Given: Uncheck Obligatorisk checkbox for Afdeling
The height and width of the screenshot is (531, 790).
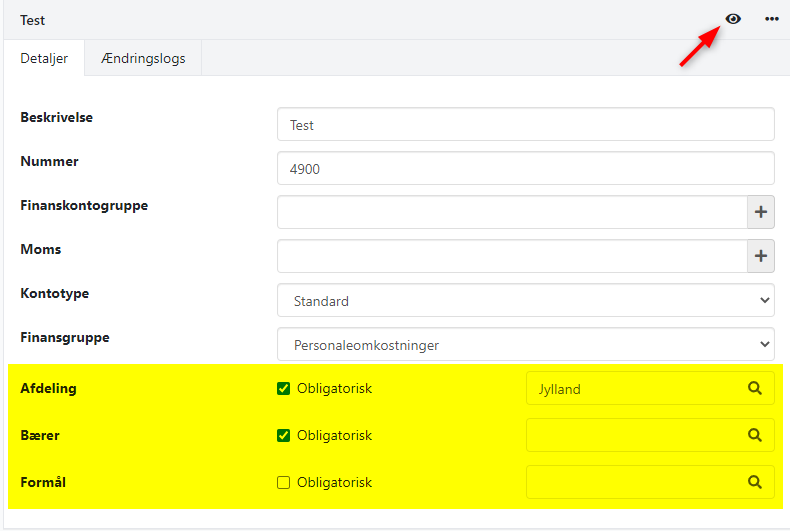Looking at the screenshot, I should (x=284, y=388).
